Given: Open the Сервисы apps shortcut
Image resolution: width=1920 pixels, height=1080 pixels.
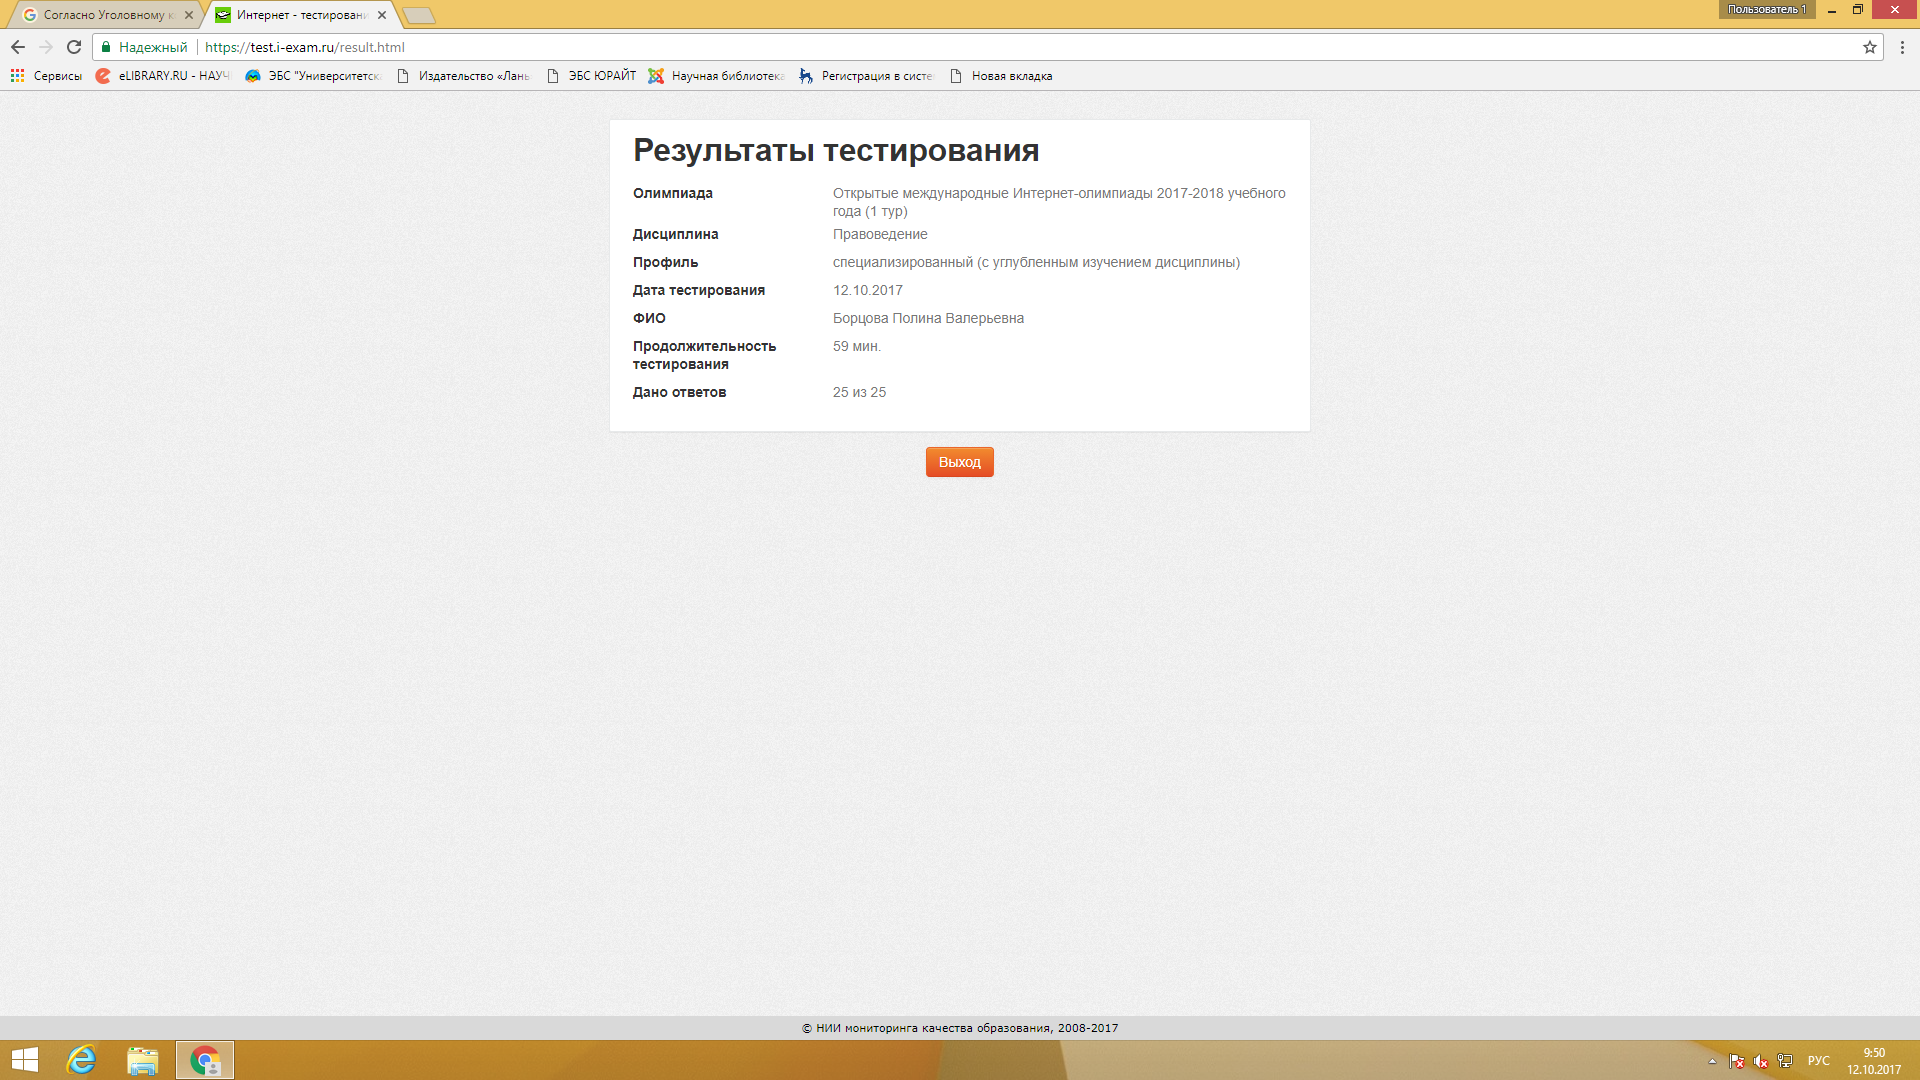Looking at the screenshot, I should coord(46,76).
